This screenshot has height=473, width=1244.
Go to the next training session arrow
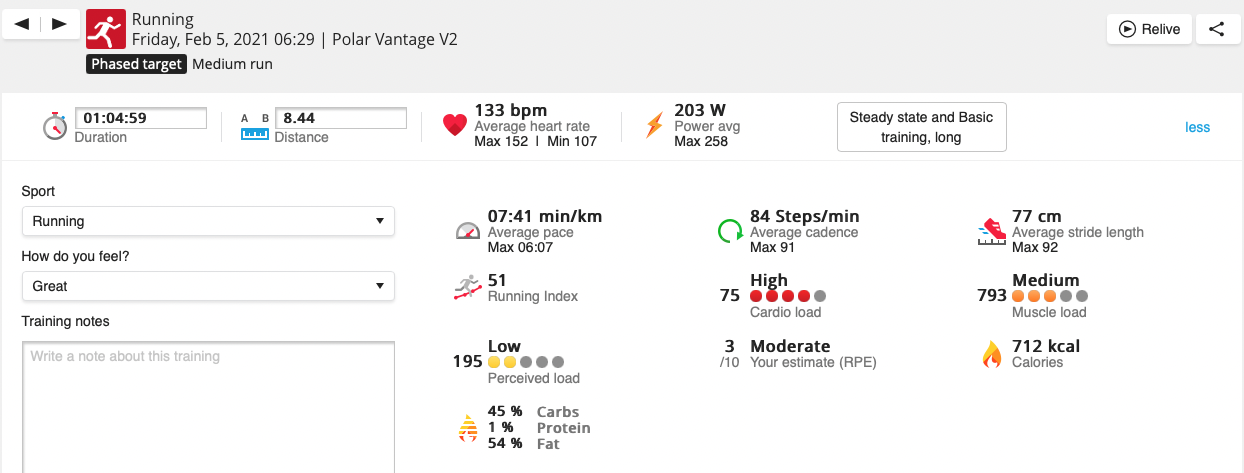60,24
